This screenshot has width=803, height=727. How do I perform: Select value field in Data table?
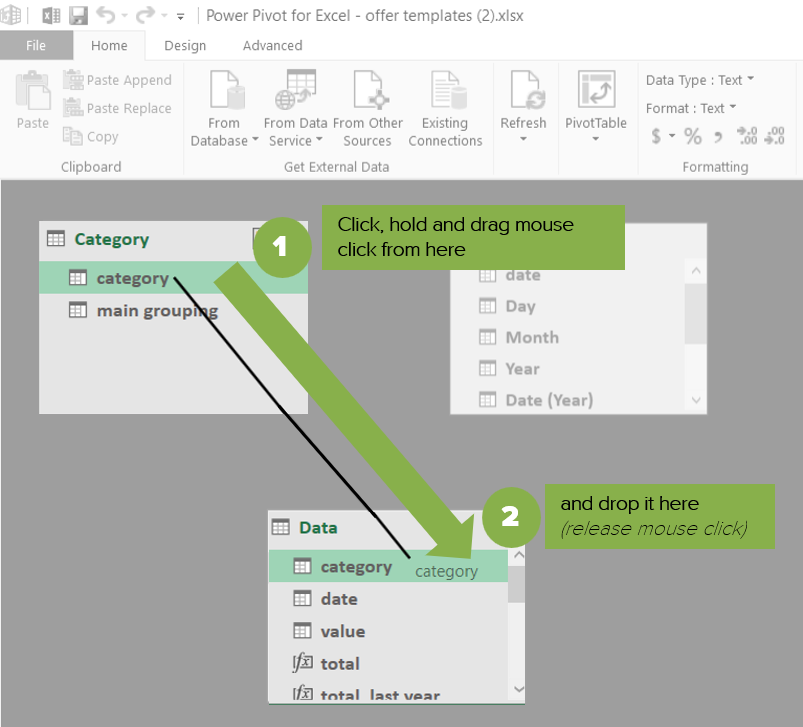pyautogui.click(x=388, y=631)
